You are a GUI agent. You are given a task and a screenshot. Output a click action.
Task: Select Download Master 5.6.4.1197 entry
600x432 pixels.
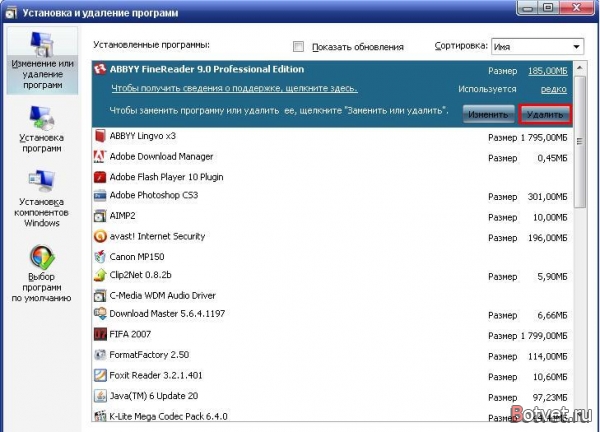[332, 314]
